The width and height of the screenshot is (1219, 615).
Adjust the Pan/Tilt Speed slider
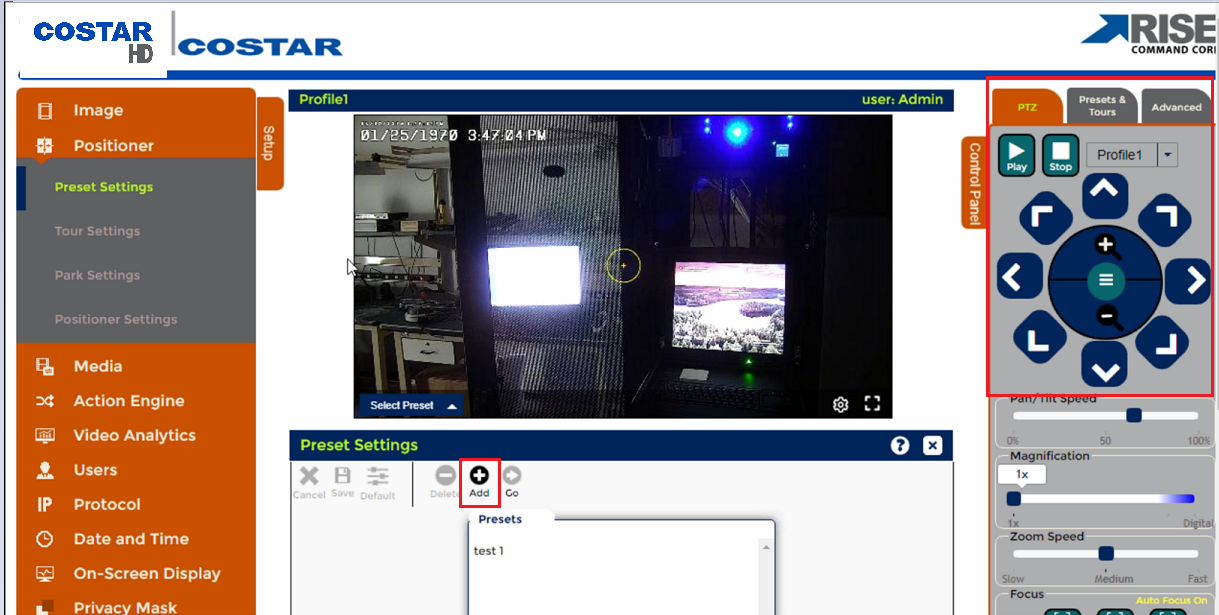coord(1133,415)
